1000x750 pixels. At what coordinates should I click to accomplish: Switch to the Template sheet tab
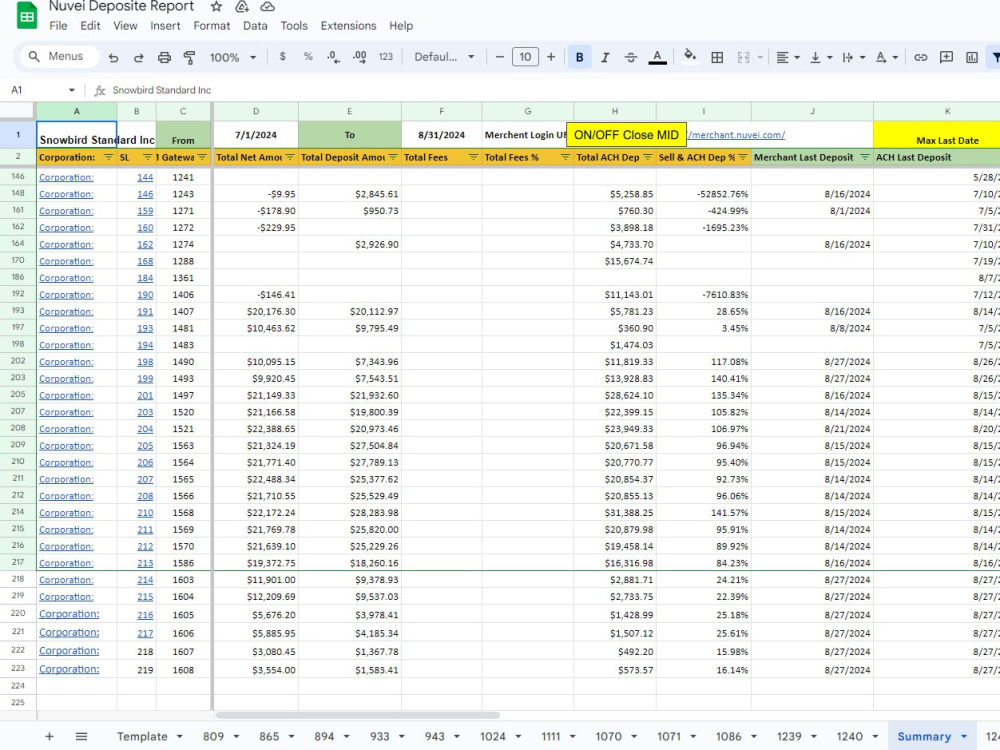coord(142,737)
